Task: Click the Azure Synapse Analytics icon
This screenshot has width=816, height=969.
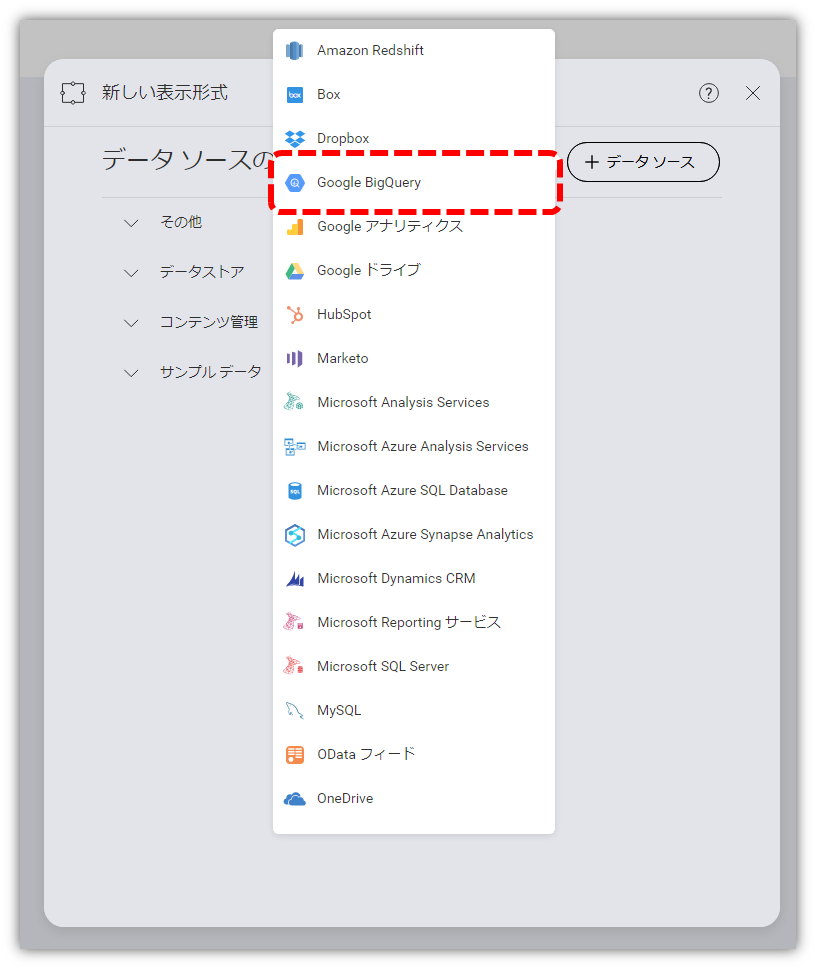Action: (295, 535)
